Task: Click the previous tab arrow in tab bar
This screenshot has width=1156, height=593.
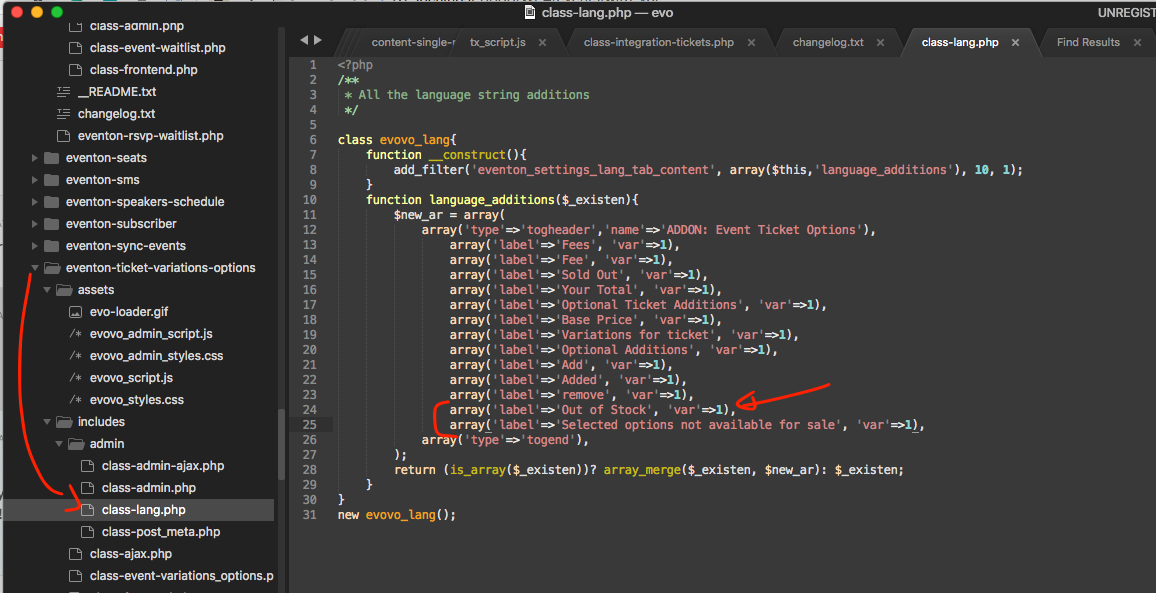Action: point(304,41)
